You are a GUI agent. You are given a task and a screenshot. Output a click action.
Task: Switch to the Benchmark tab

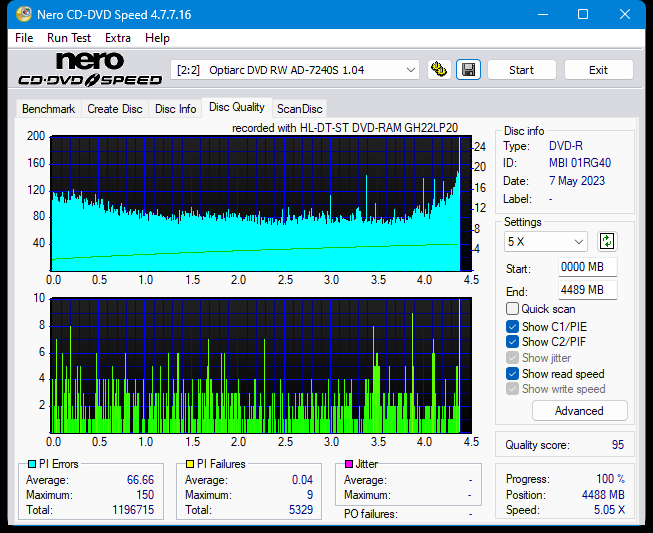[x=48, y=109]
